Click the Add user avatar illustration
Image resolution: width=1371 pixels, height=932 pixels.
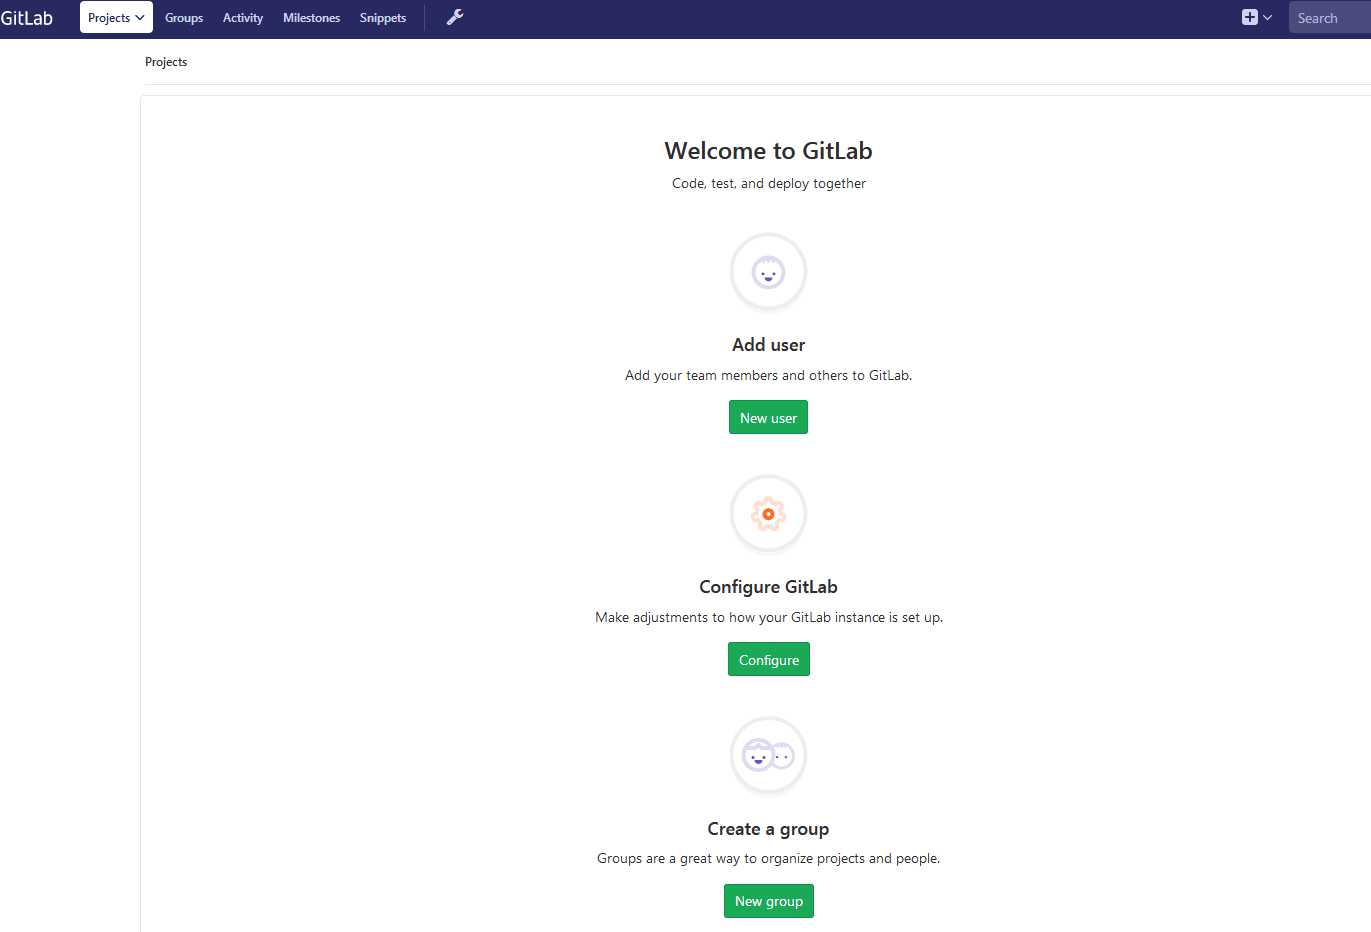click(768, 272)
